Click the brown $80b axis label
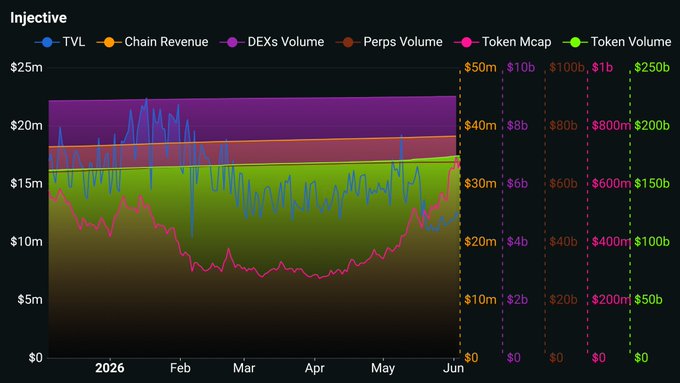 [563, 125]
